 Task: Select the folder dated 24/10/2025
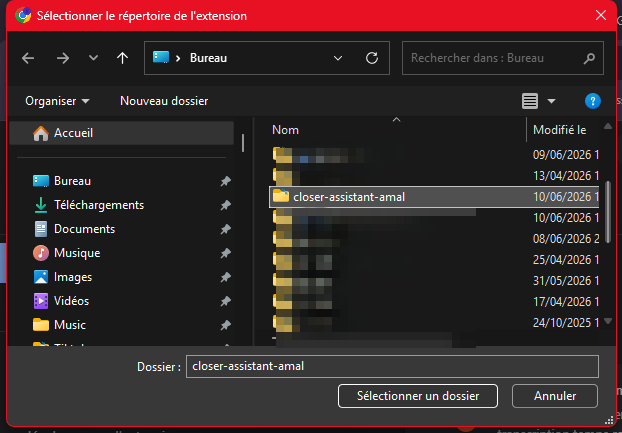(x=434, y=323)
